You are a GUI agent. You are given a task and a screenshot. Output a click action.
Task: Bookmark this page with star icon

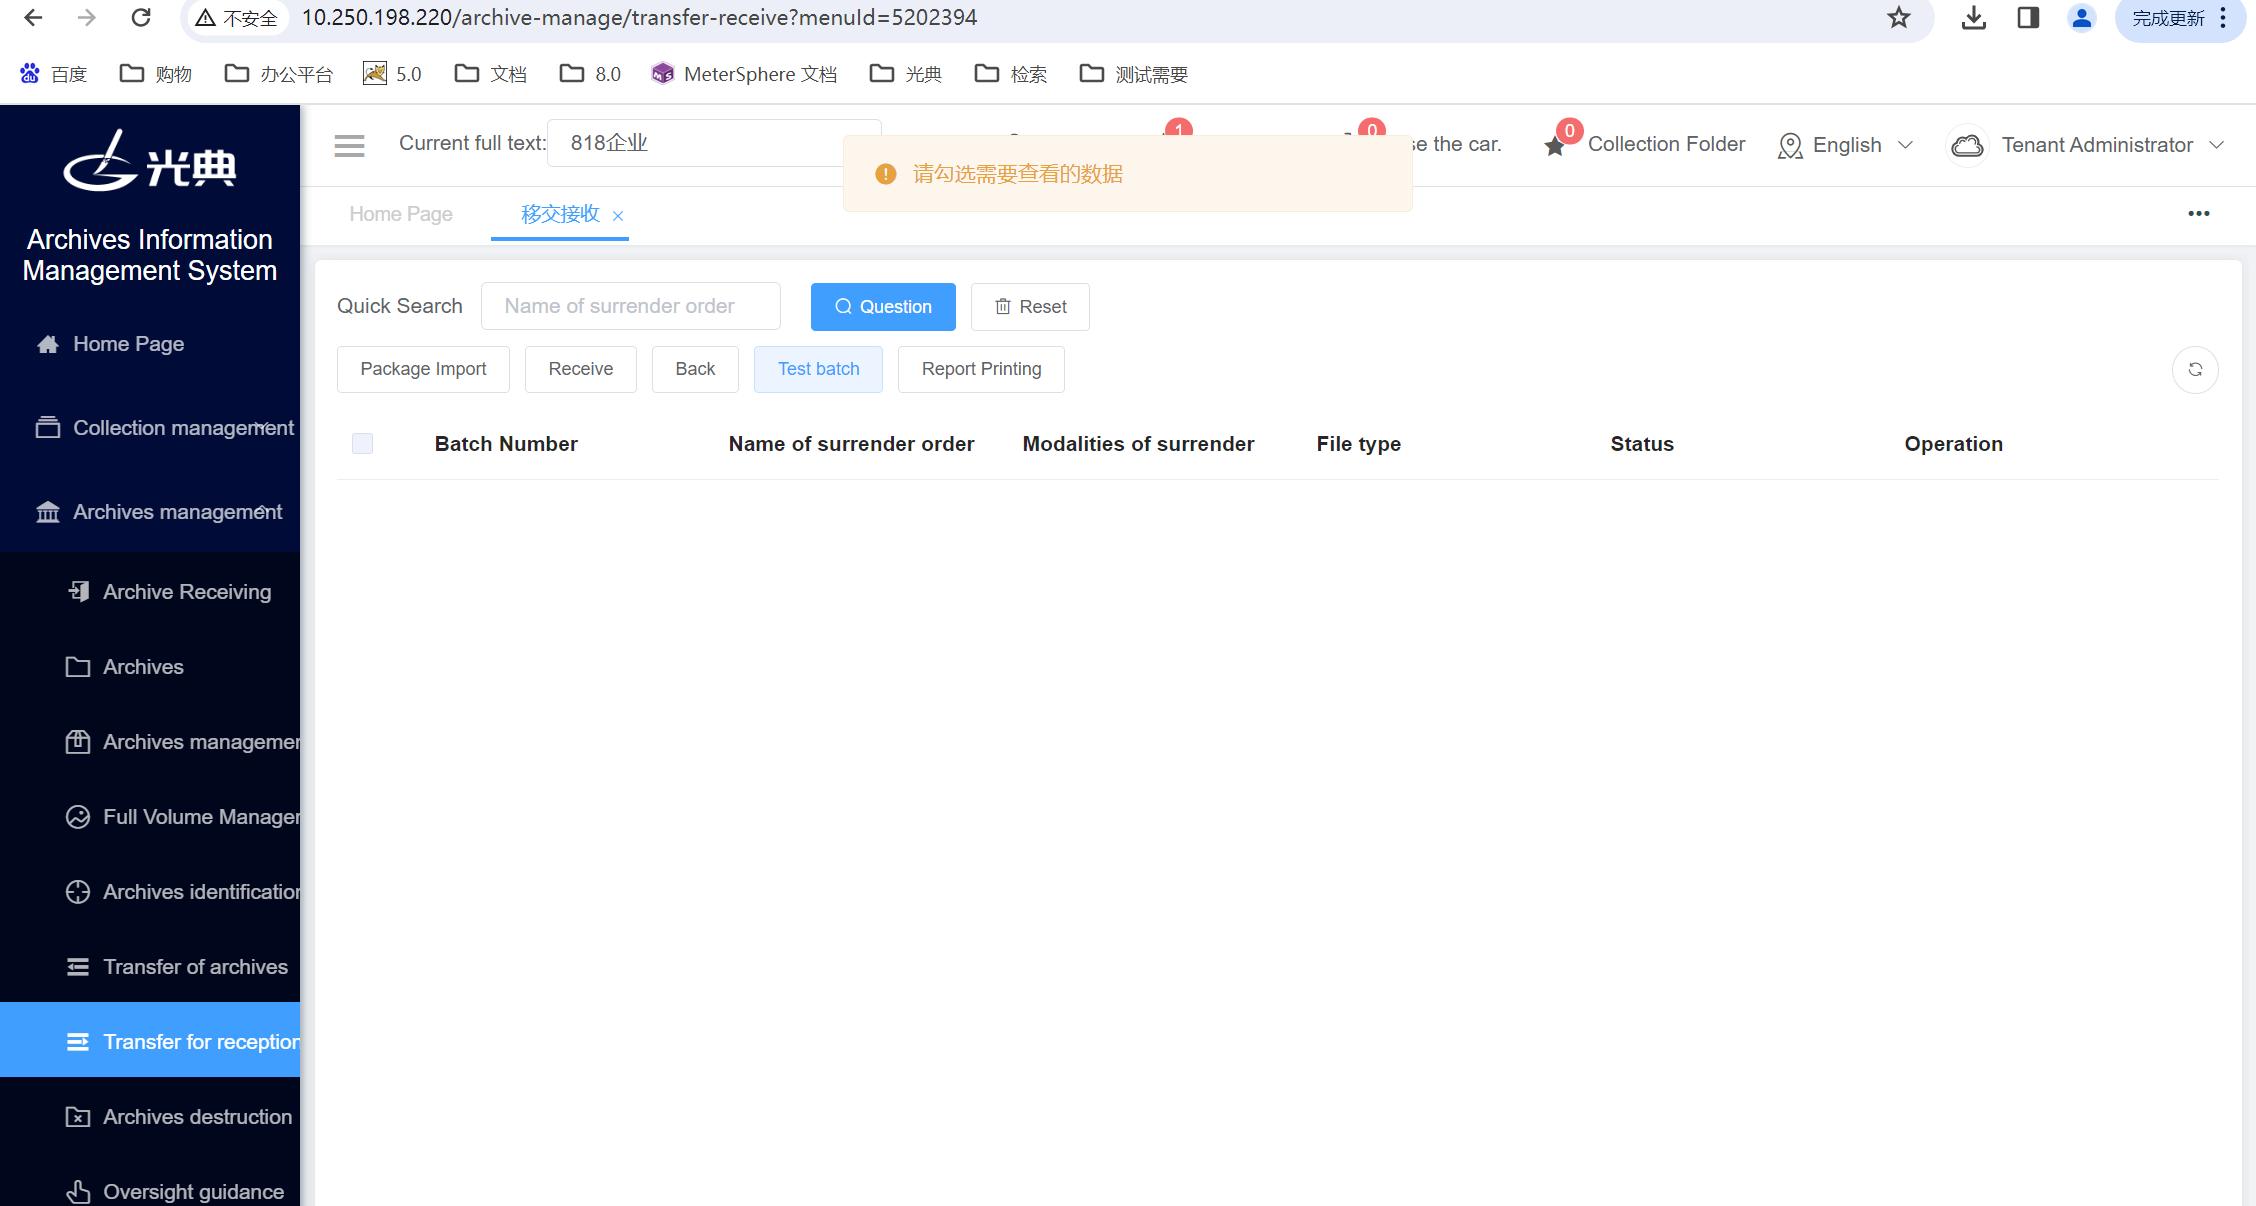1898,17
